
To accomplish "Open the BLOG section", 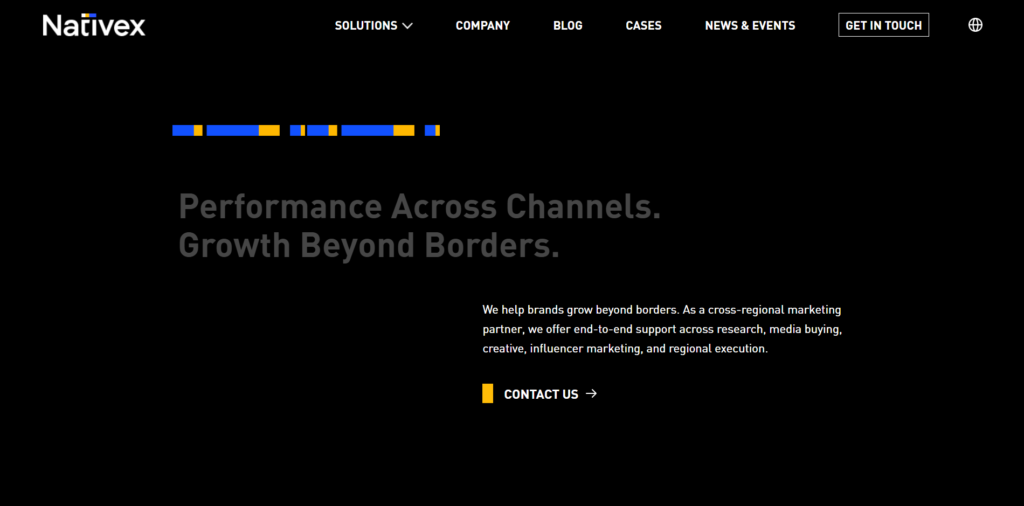I will click(568, 26).
